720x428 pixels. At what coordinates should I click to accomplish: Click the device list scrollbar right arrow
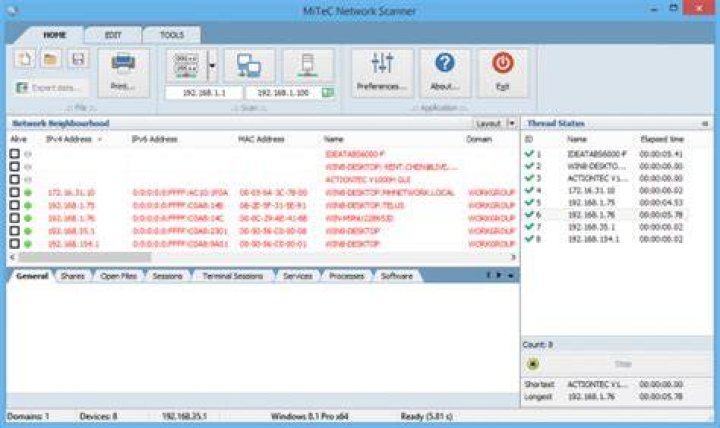click(513, 257)
